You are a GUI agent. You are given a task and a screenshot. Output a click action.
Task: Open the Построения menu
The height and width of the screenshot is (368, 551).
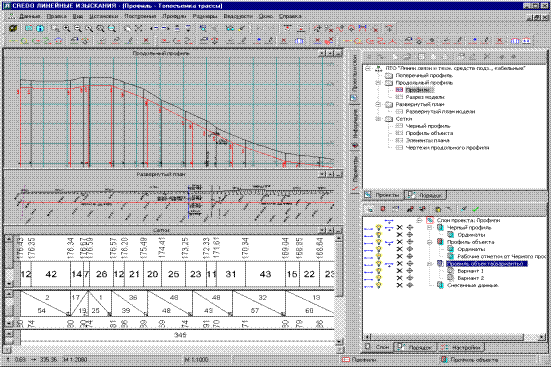(140, 16)
